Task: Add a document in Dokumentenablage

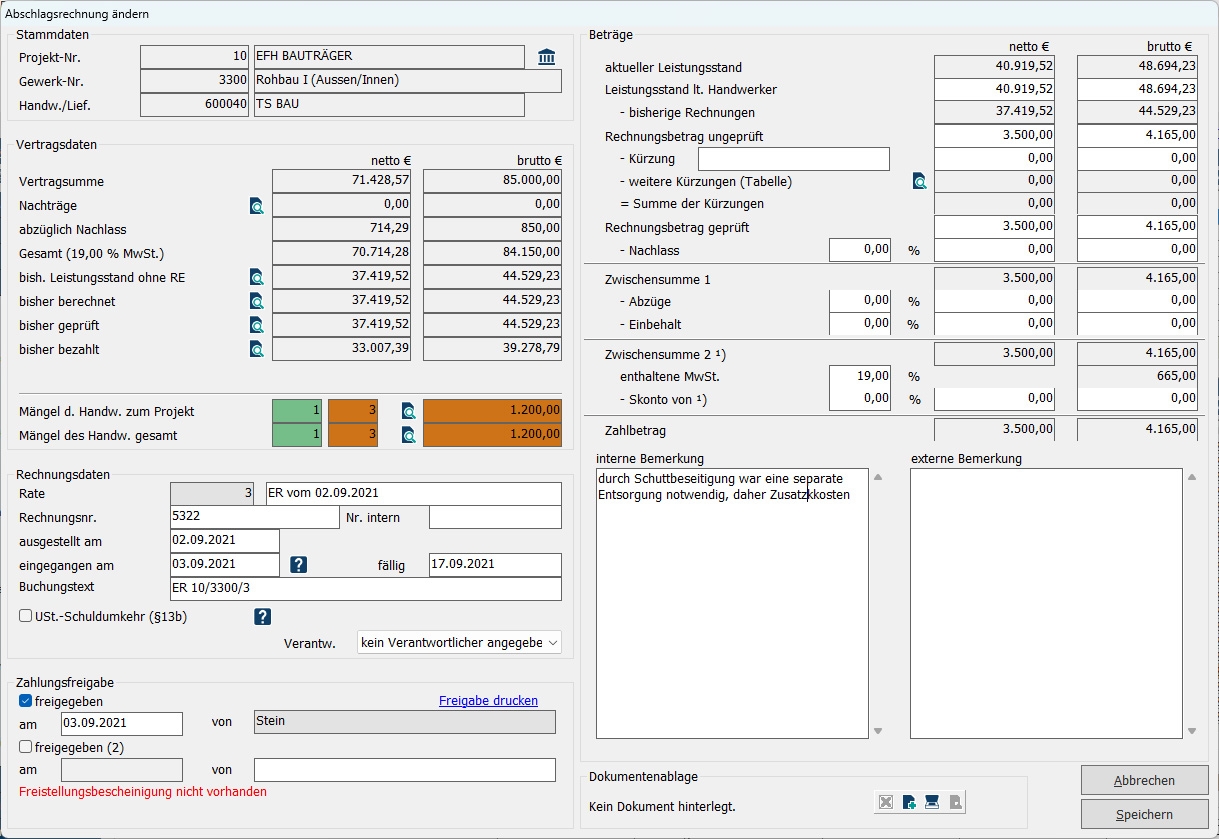Action: coord(909,802)
